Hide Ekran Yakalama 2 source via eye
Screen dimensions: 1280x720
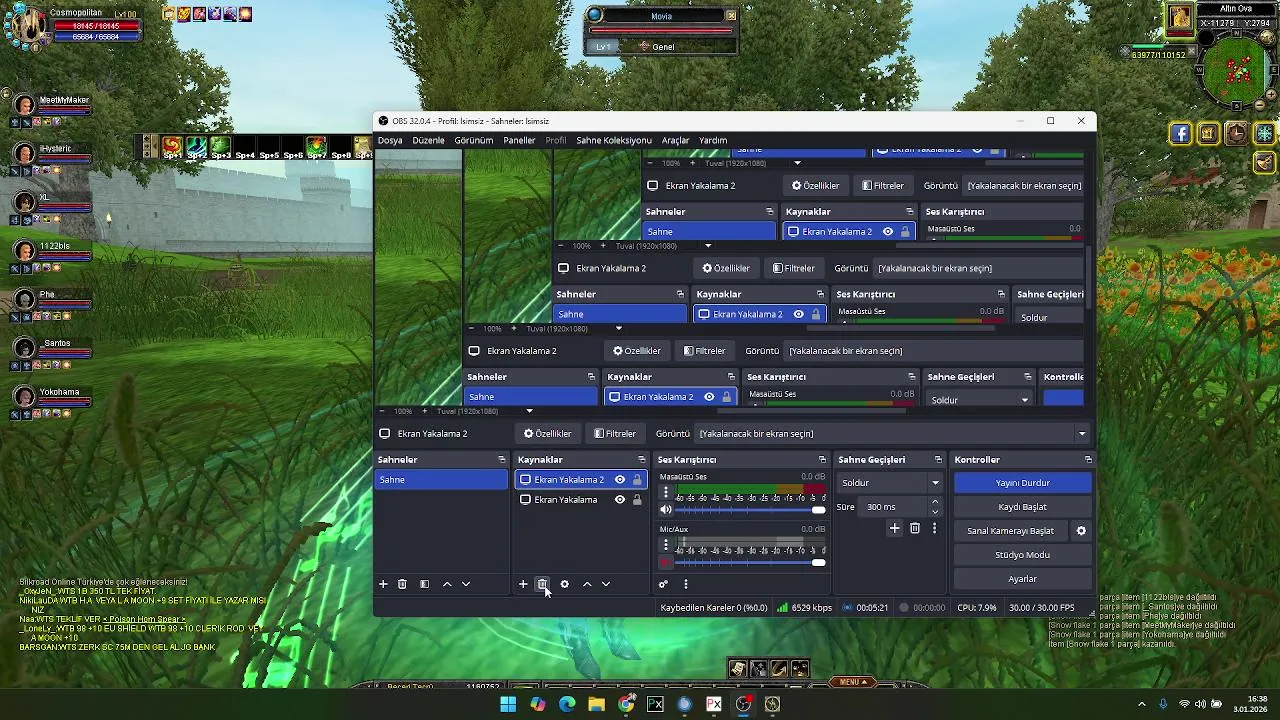[620, 480]
